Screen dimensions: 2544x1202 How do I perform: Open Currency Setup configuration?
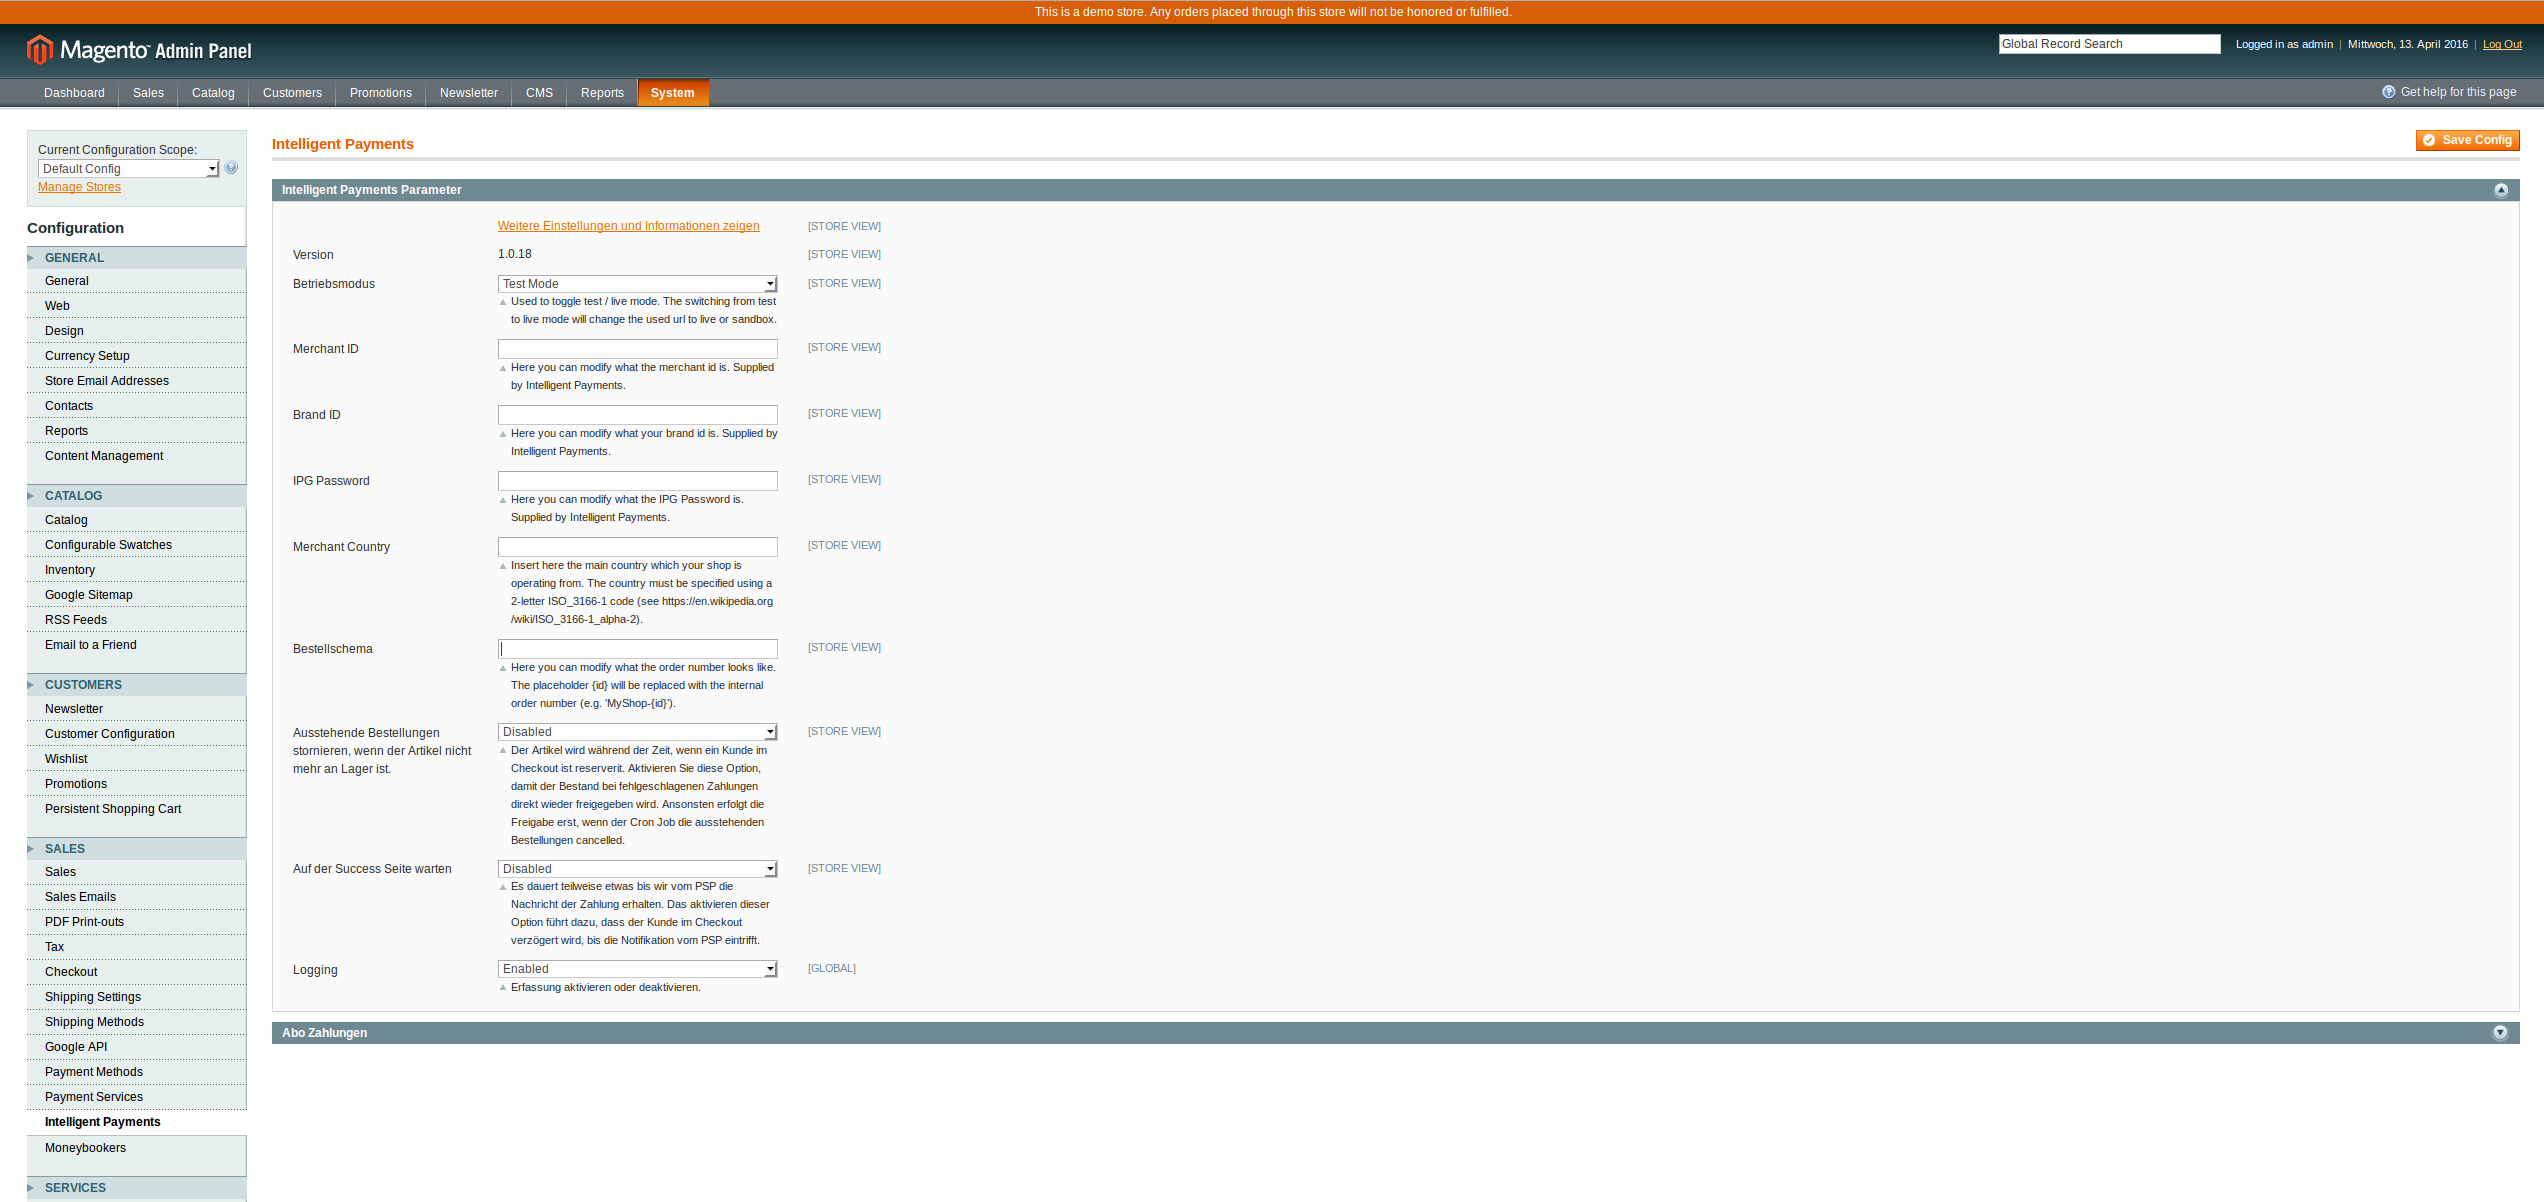(x=136, y=356)
